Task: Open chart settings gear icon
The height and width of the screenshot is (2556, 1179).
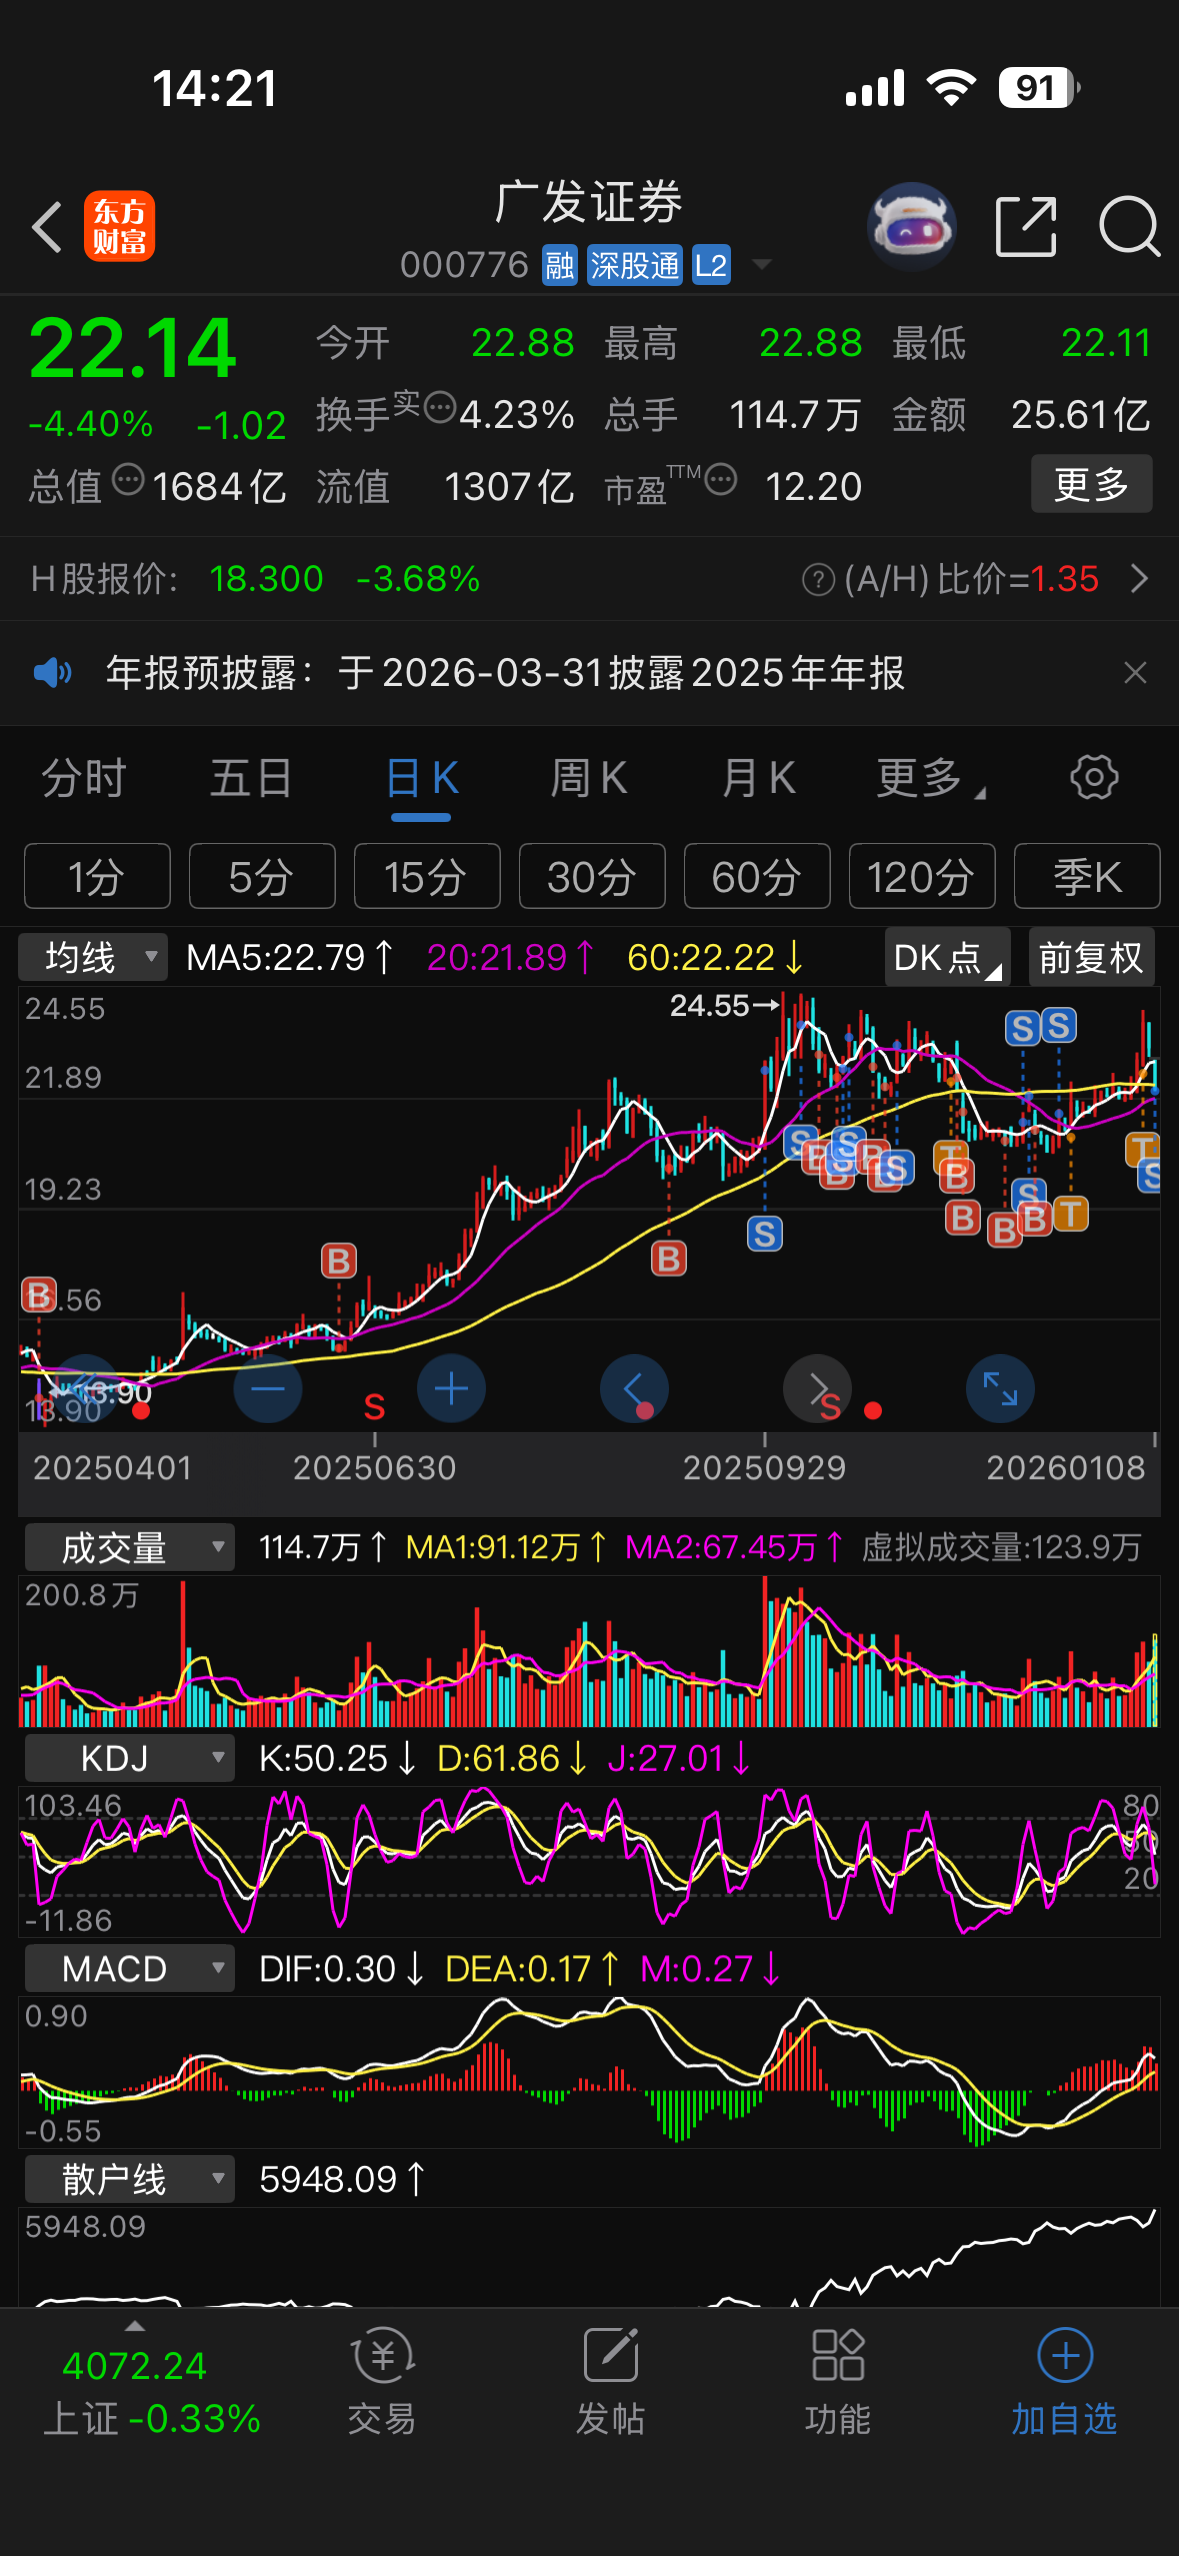Action: point(1094,777)
